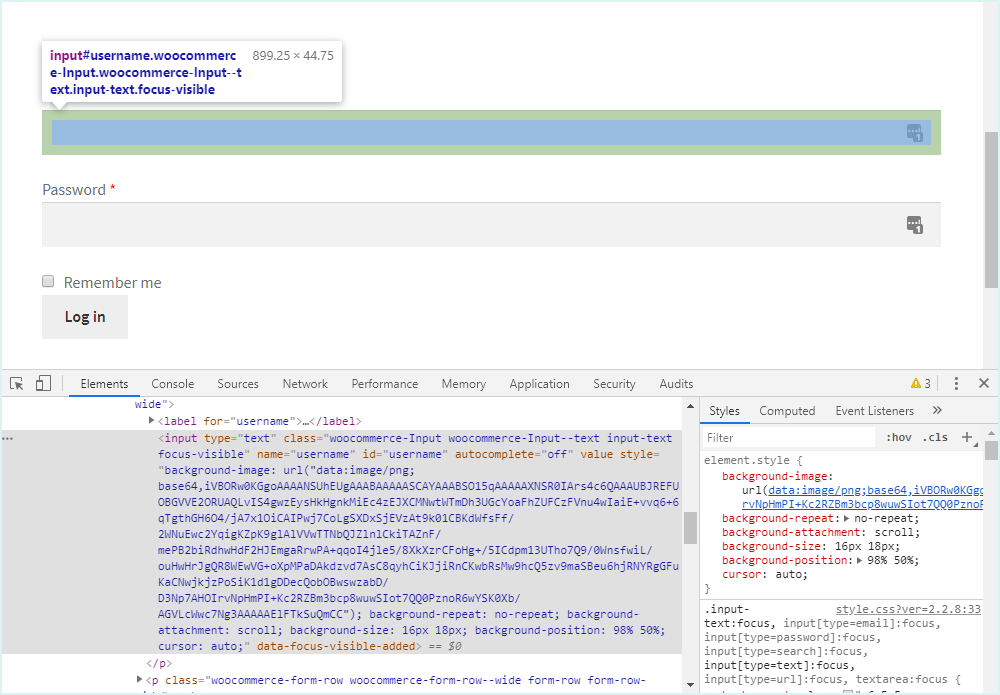This screenshot has width=1000, height=695.
Task: Close the DevTools panel
Action: tap(983, 383)
